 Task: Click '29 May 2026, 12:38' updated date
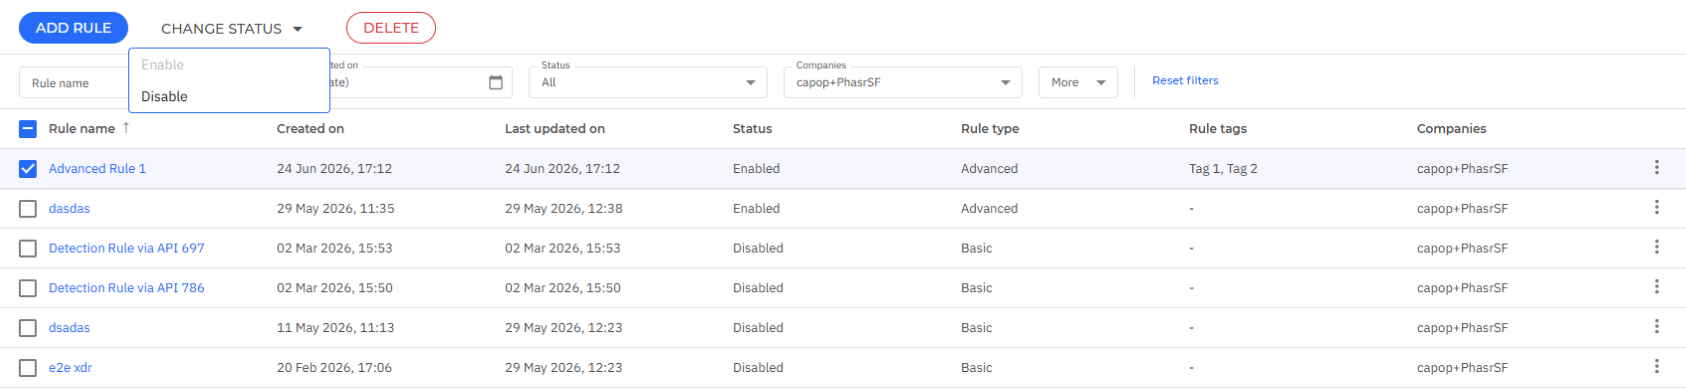(563, 208)
